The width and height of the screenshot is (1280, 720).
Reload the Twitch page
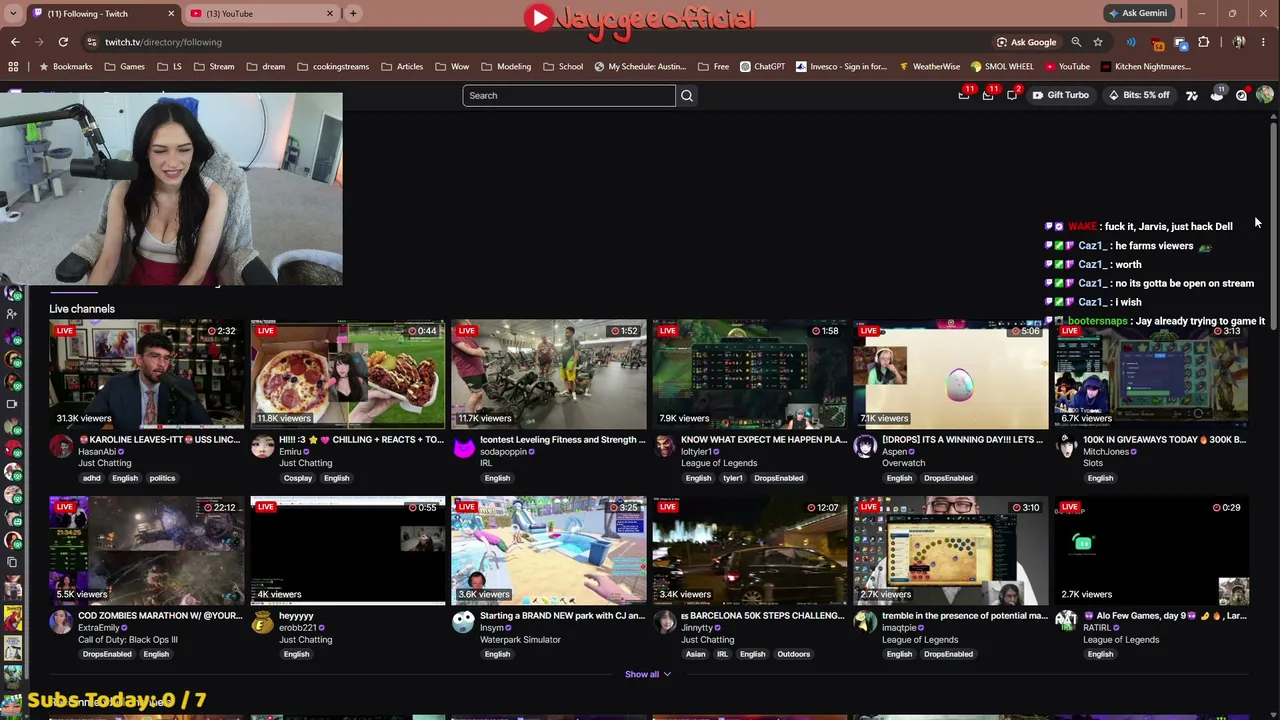[63, 42]
